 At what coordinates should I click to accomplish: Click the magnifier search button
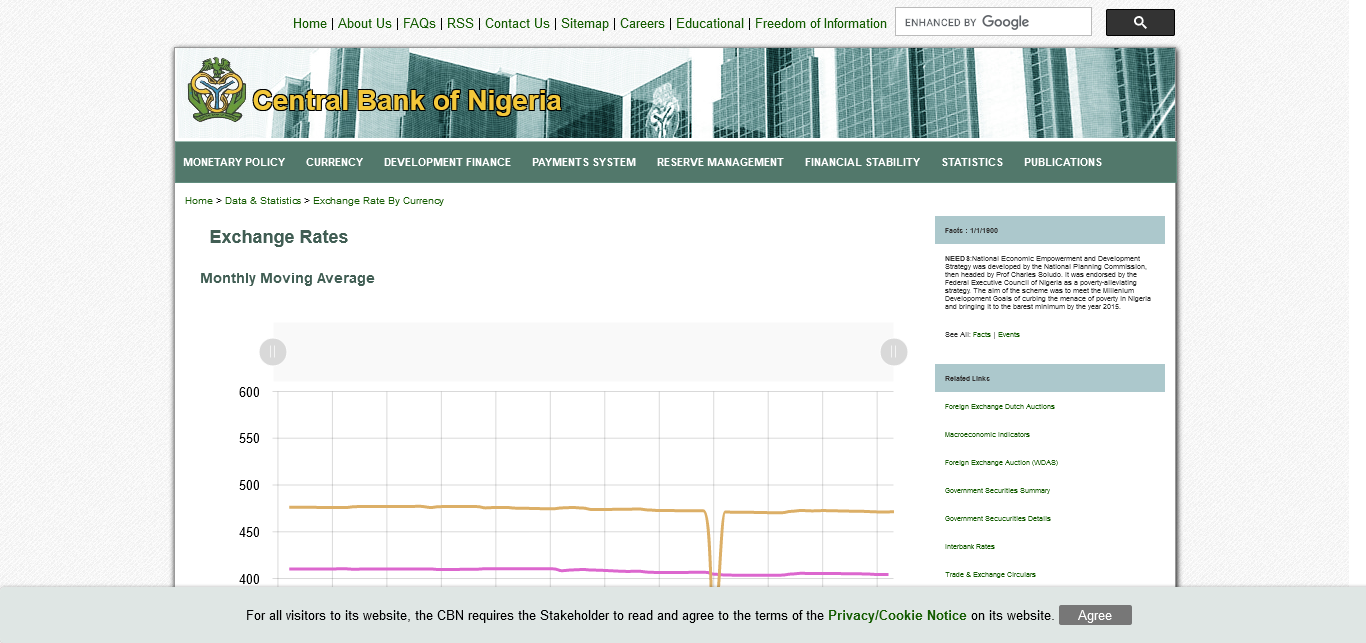click(1139, 23)
